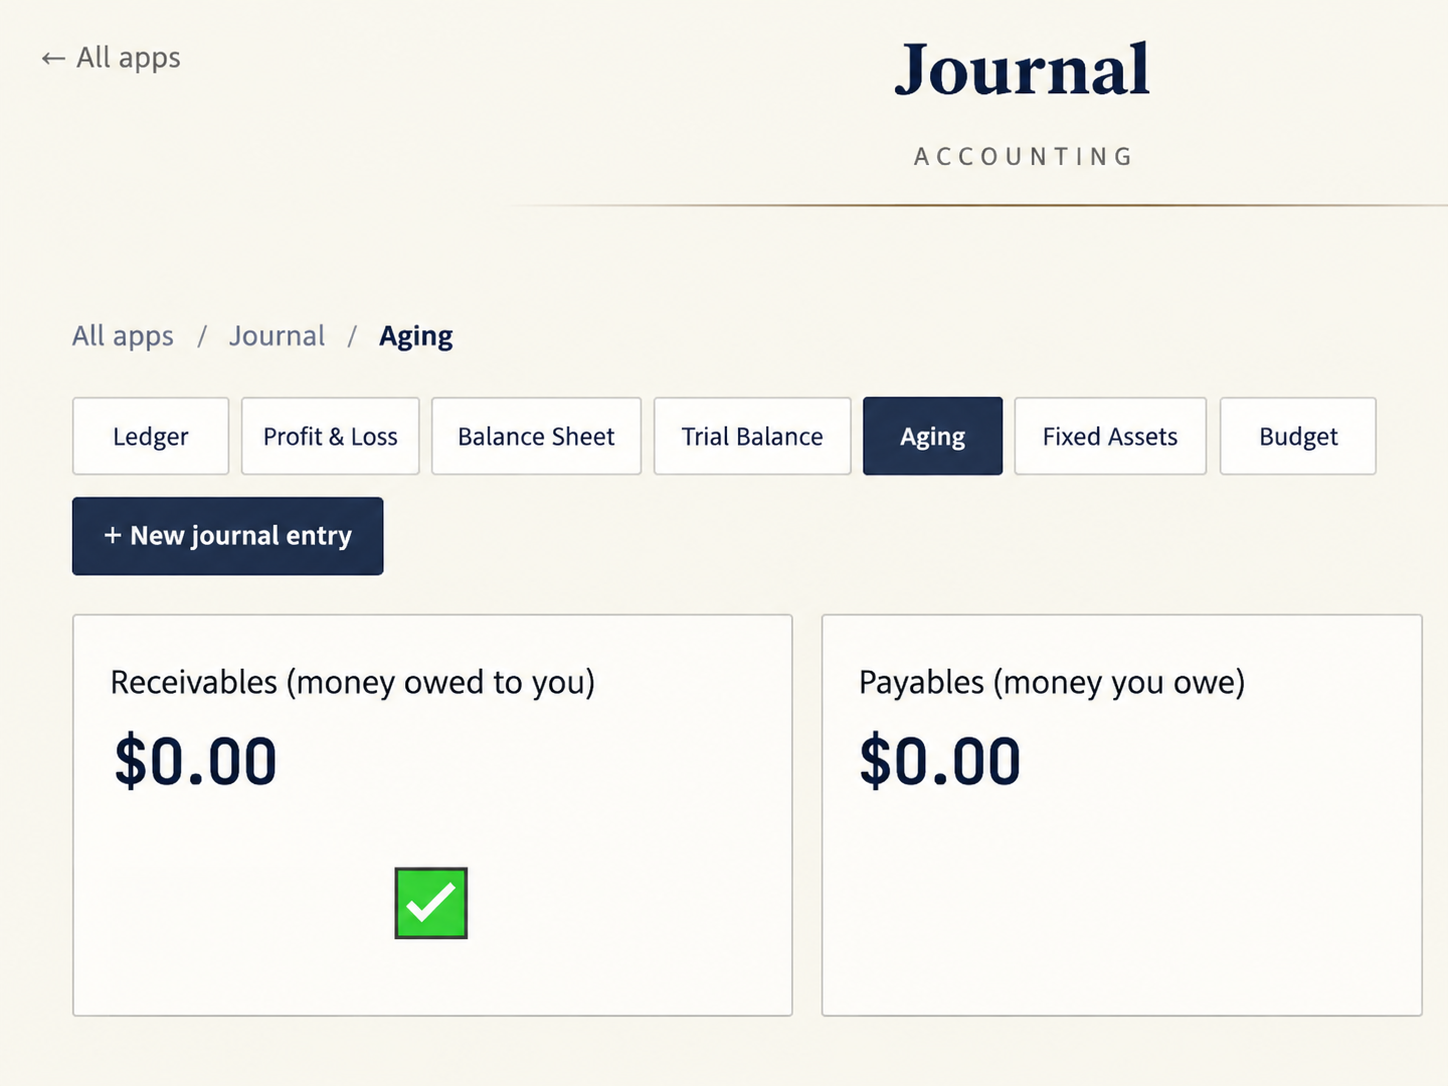Open the Balance Sheet tab
The image size is (1448, 1086).
[536, 436]
